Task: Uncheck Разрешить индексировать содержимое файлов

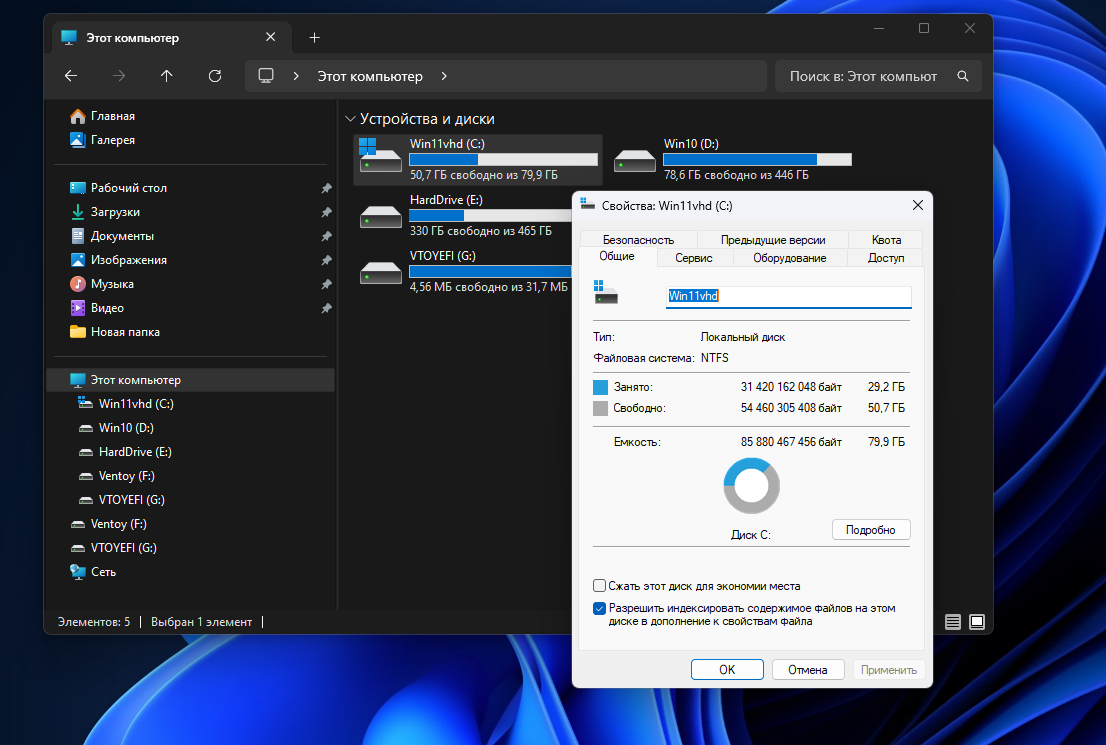Action: pos(600,608)
